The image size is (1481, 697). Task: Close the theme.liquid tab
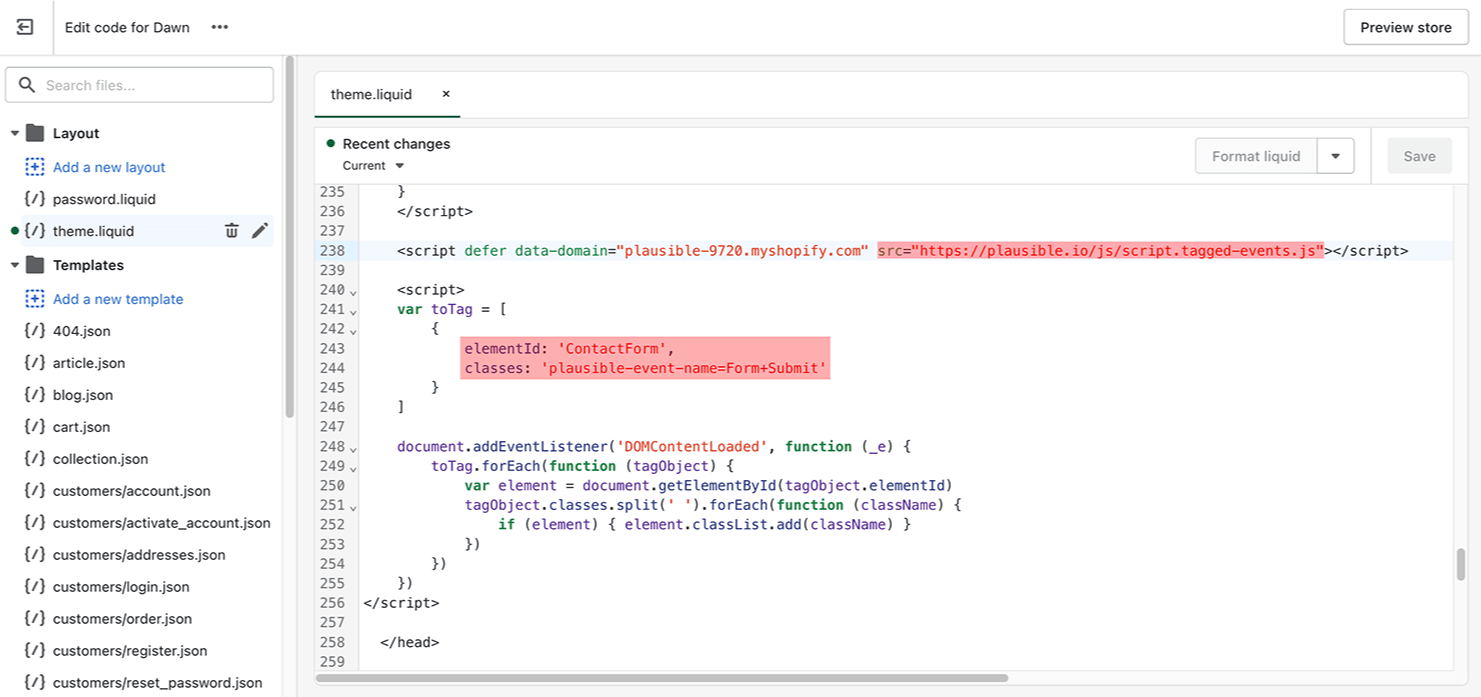tap(446, 94)
